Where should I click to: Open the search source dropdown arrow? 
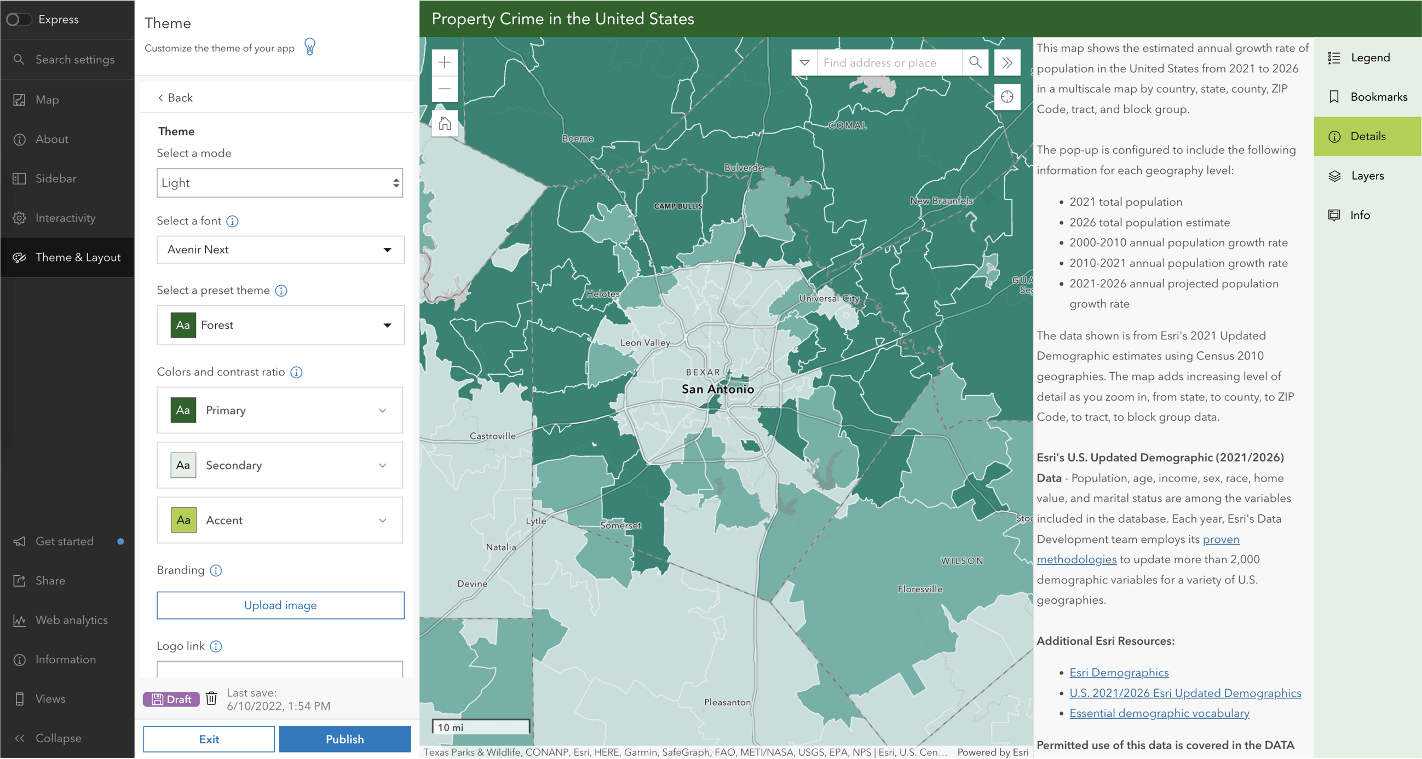(x=805, y=63)
